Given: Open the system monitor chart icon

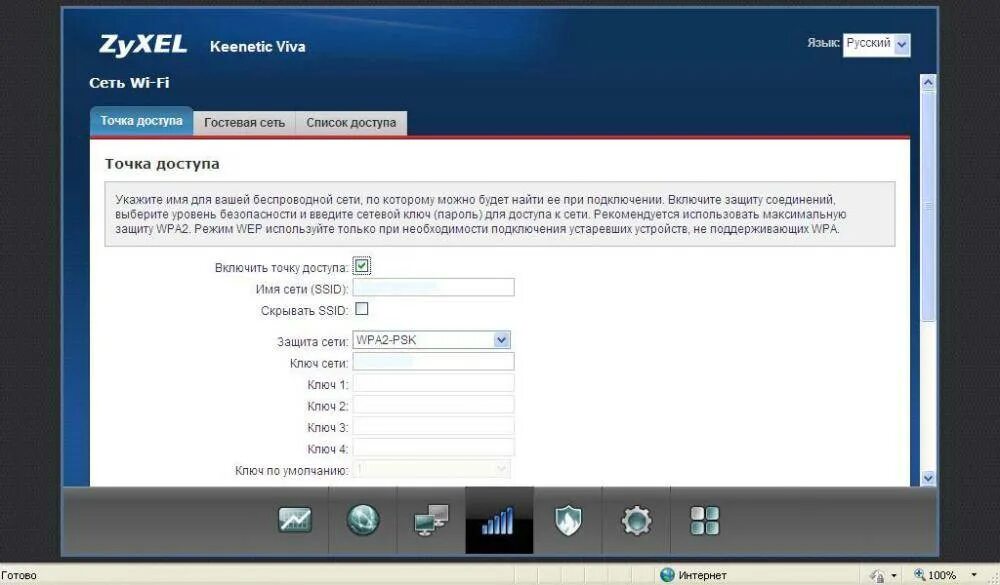Looking at the screenshot, I should pos(295,520).
